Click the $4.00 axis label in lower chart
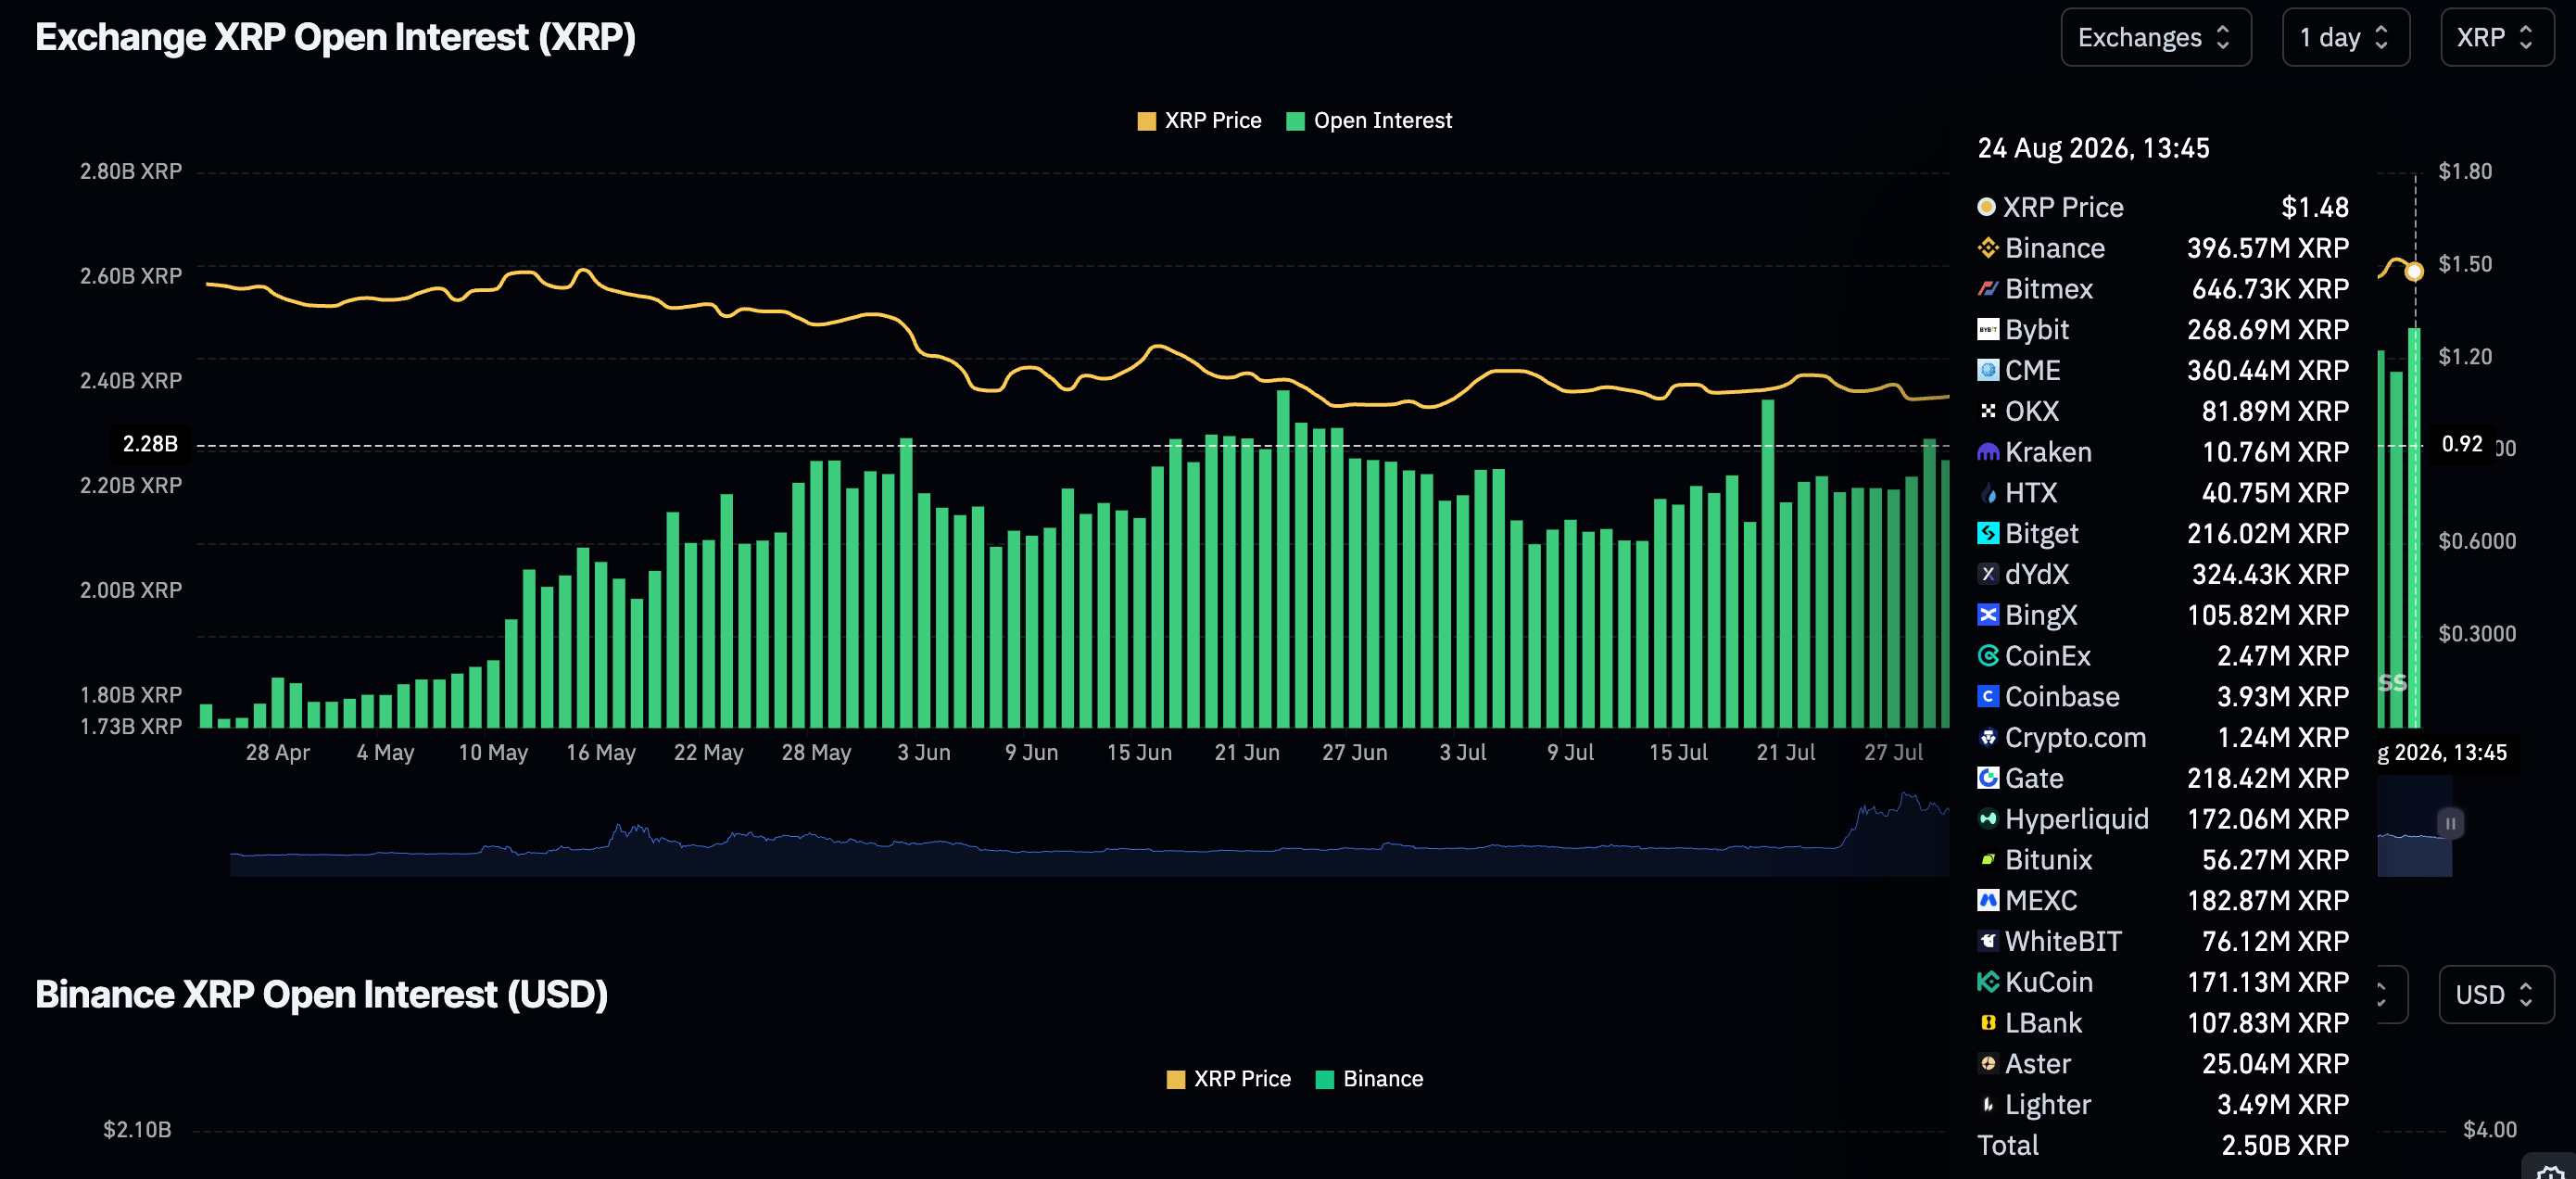2576x1179 pixels. (x=2489, y=1130)
